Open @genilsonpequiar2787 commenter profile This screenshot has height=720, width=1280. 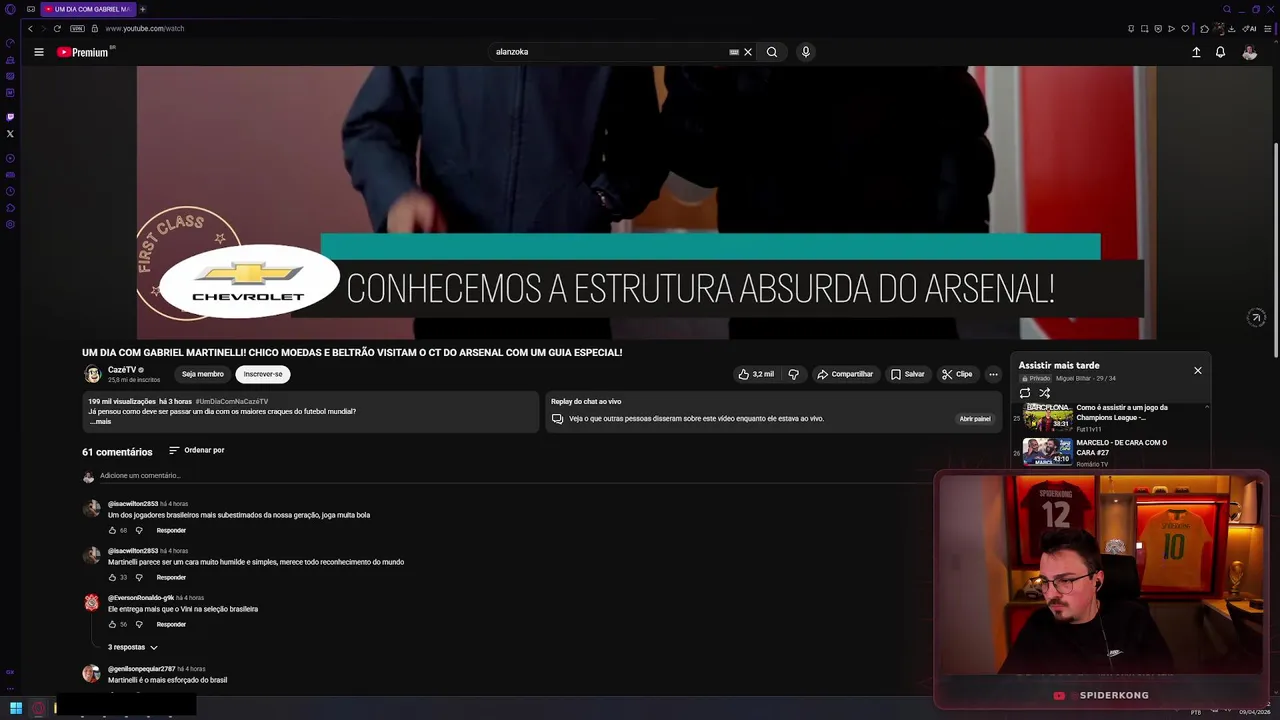[141, 669]
